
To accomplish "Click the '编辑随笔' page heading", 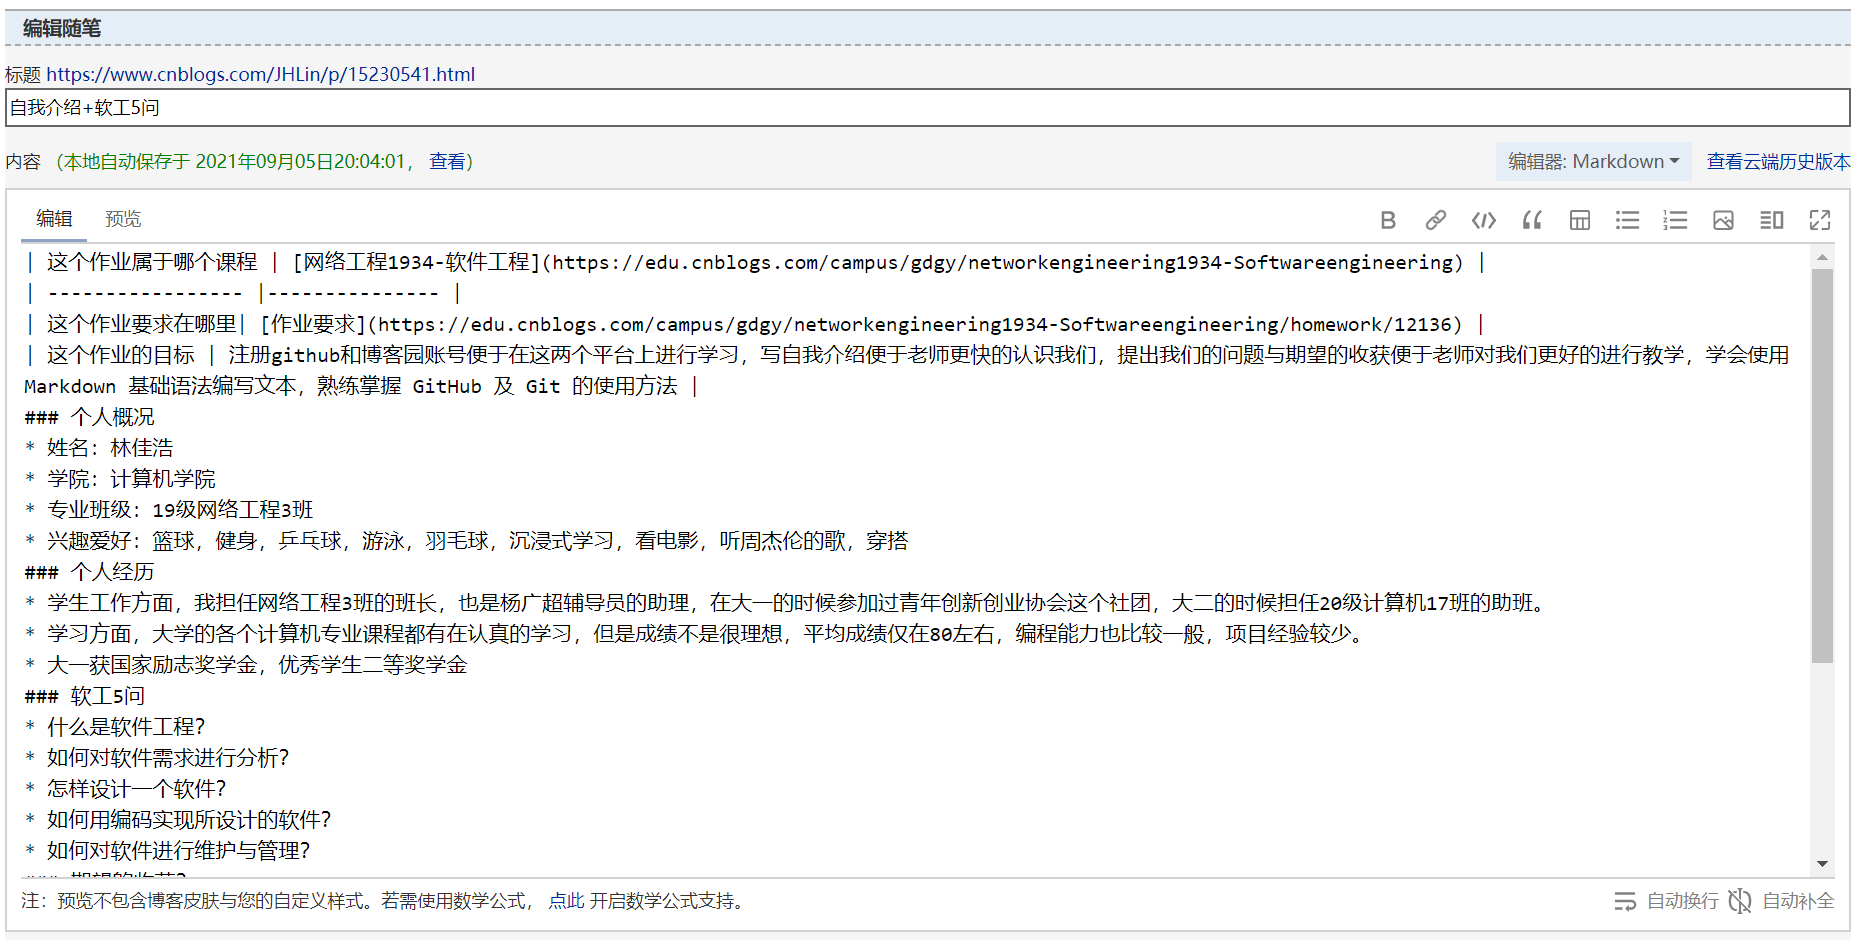I will (x=62, y=28).
